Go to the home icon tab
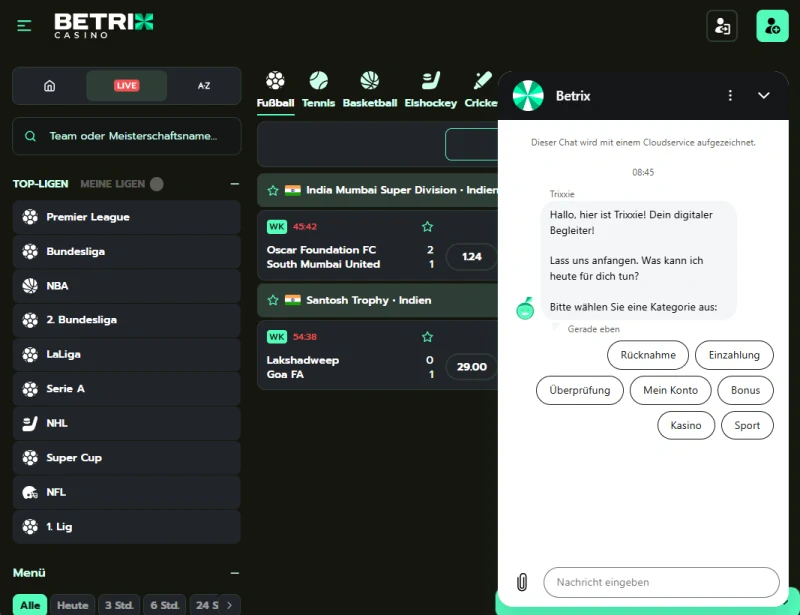The width and height of the screenshot is (800, 615). pyautogui.click(x=49, y=86)
